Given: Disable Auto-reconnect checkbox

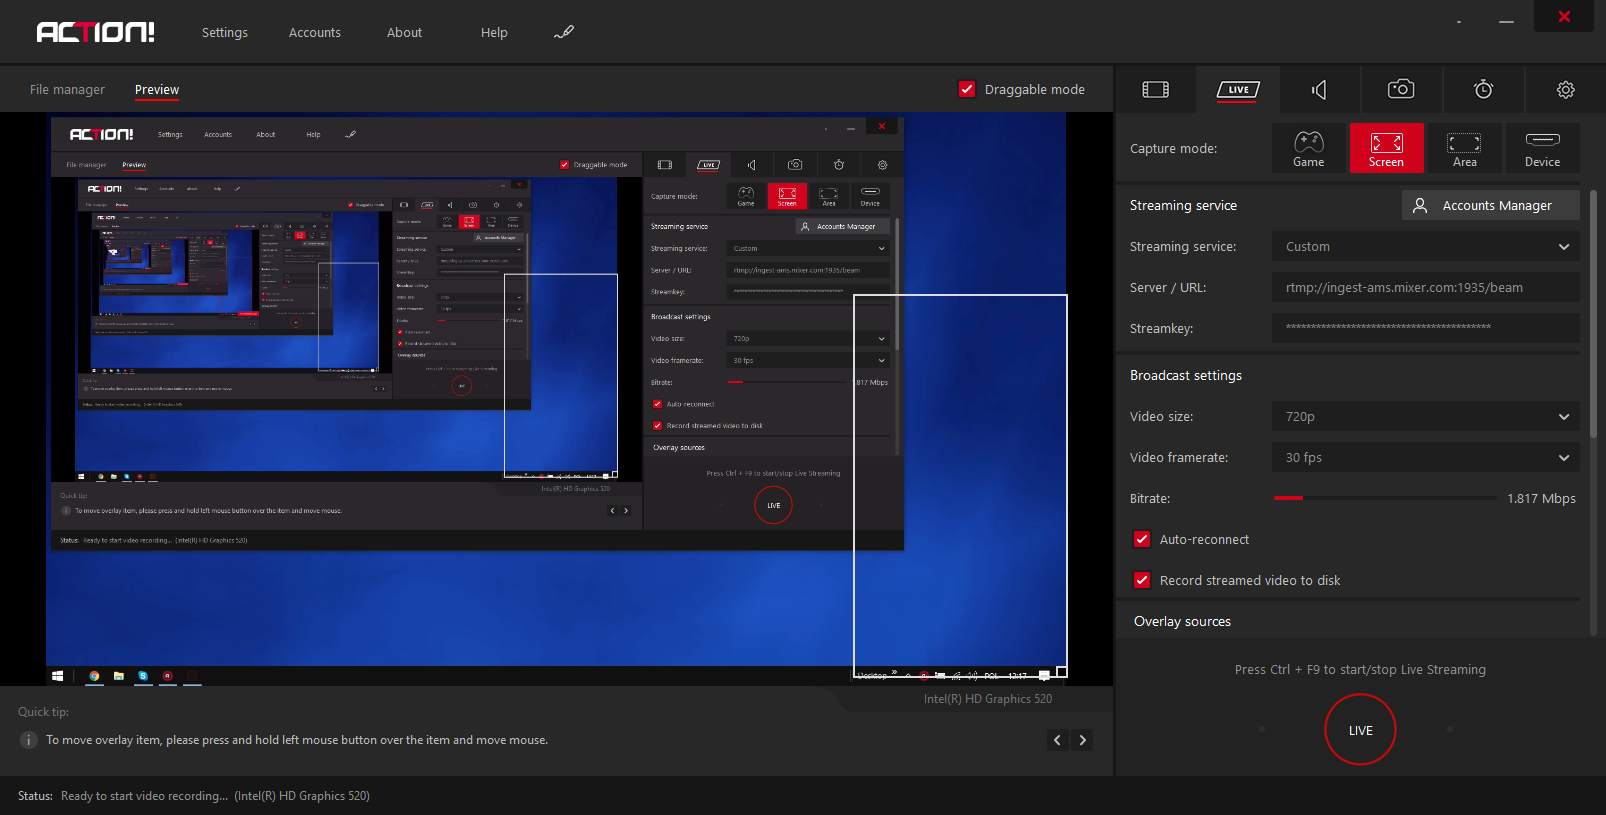Looking at the screenshot, I should 1142,539.
